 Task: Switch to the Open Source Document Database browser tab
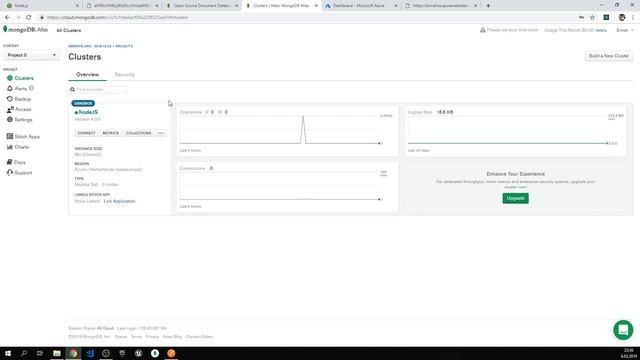tap(202, 6)
